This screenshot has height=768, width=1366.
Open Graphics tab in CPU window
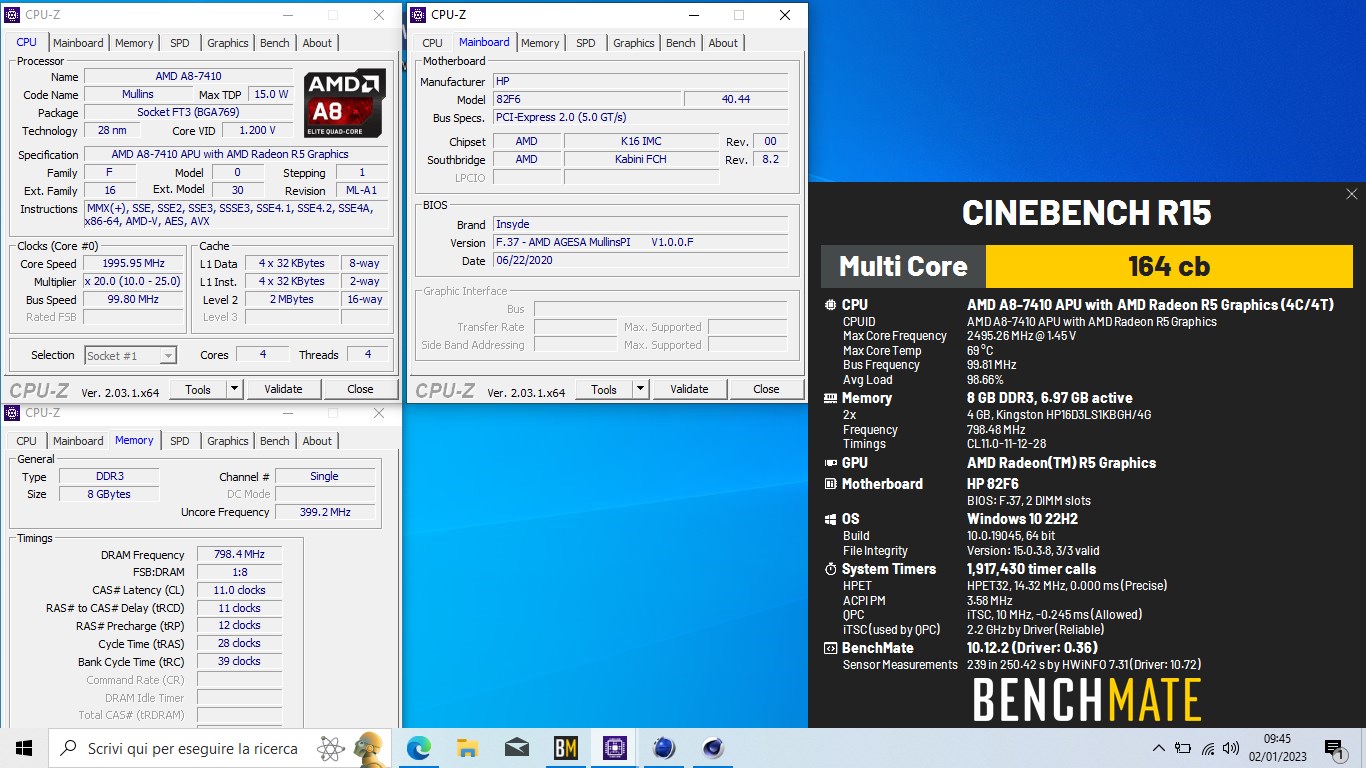pos(228,43)
